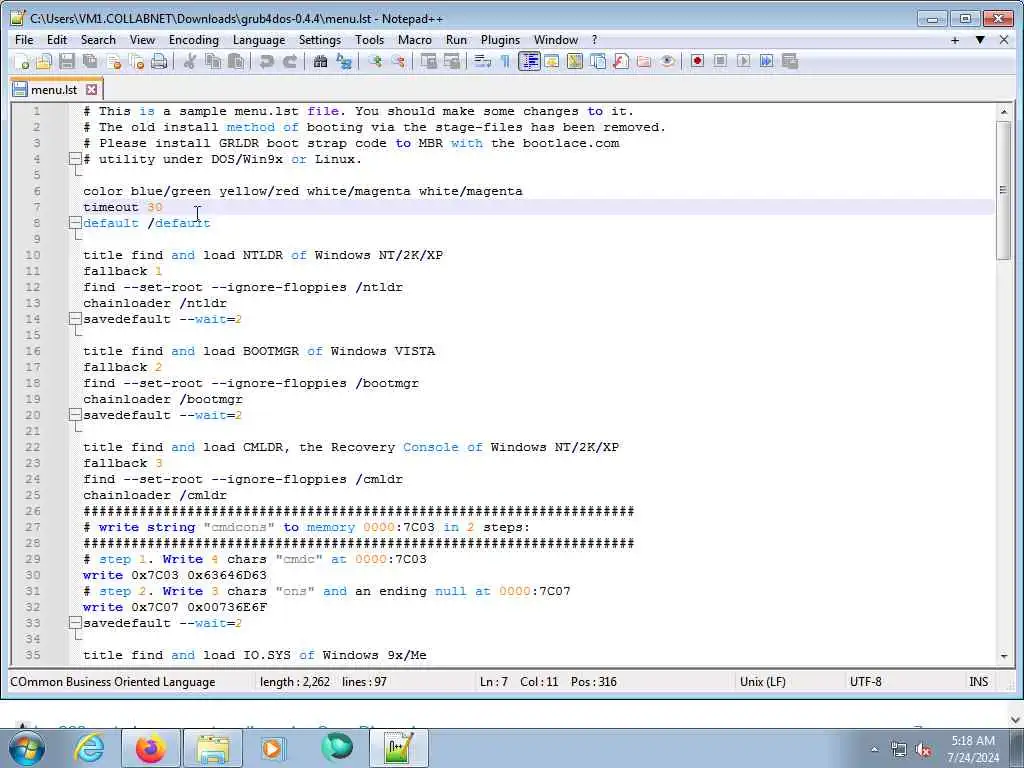Launch Firefox from the taskbar
Screen dimensions: 1024x768
point(150,748)
